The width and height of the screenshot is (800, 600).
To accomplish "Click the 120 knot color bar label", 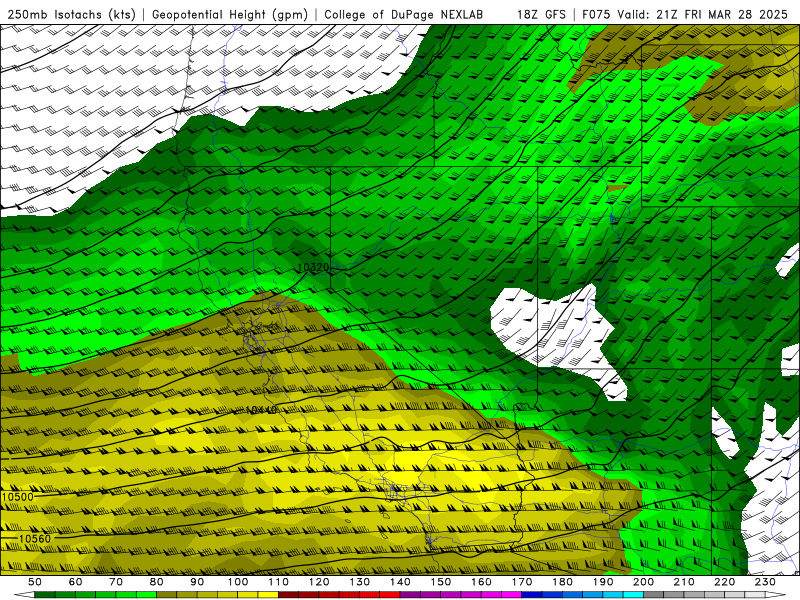I will (x=319, y=582).
